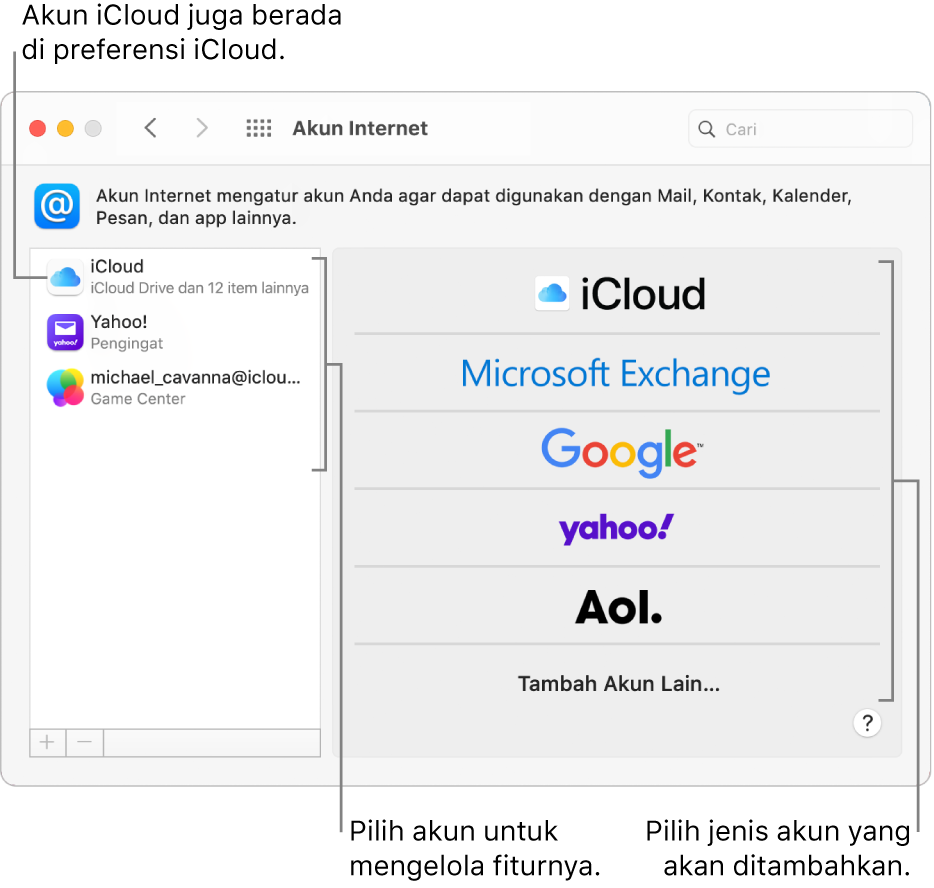The image size is (934, 888).
Task: Add a Google account
Action: pos(618,451)
